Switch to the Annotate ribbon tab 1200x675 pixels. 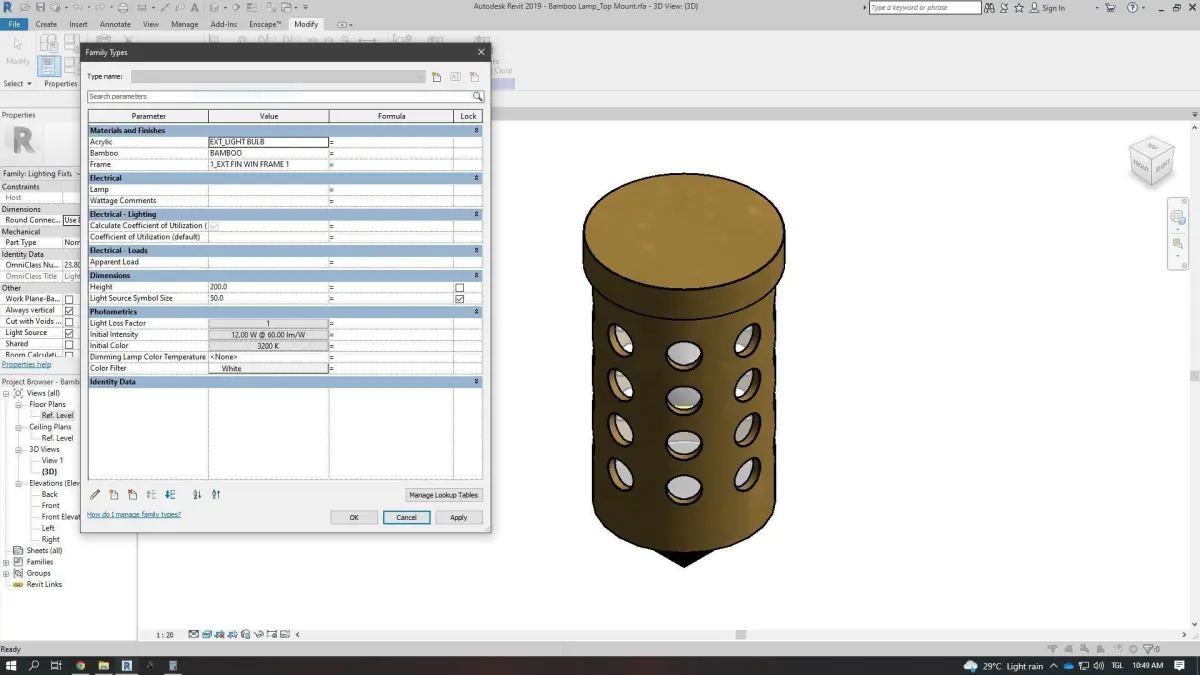pyautogui.click(x=115, y=24)
